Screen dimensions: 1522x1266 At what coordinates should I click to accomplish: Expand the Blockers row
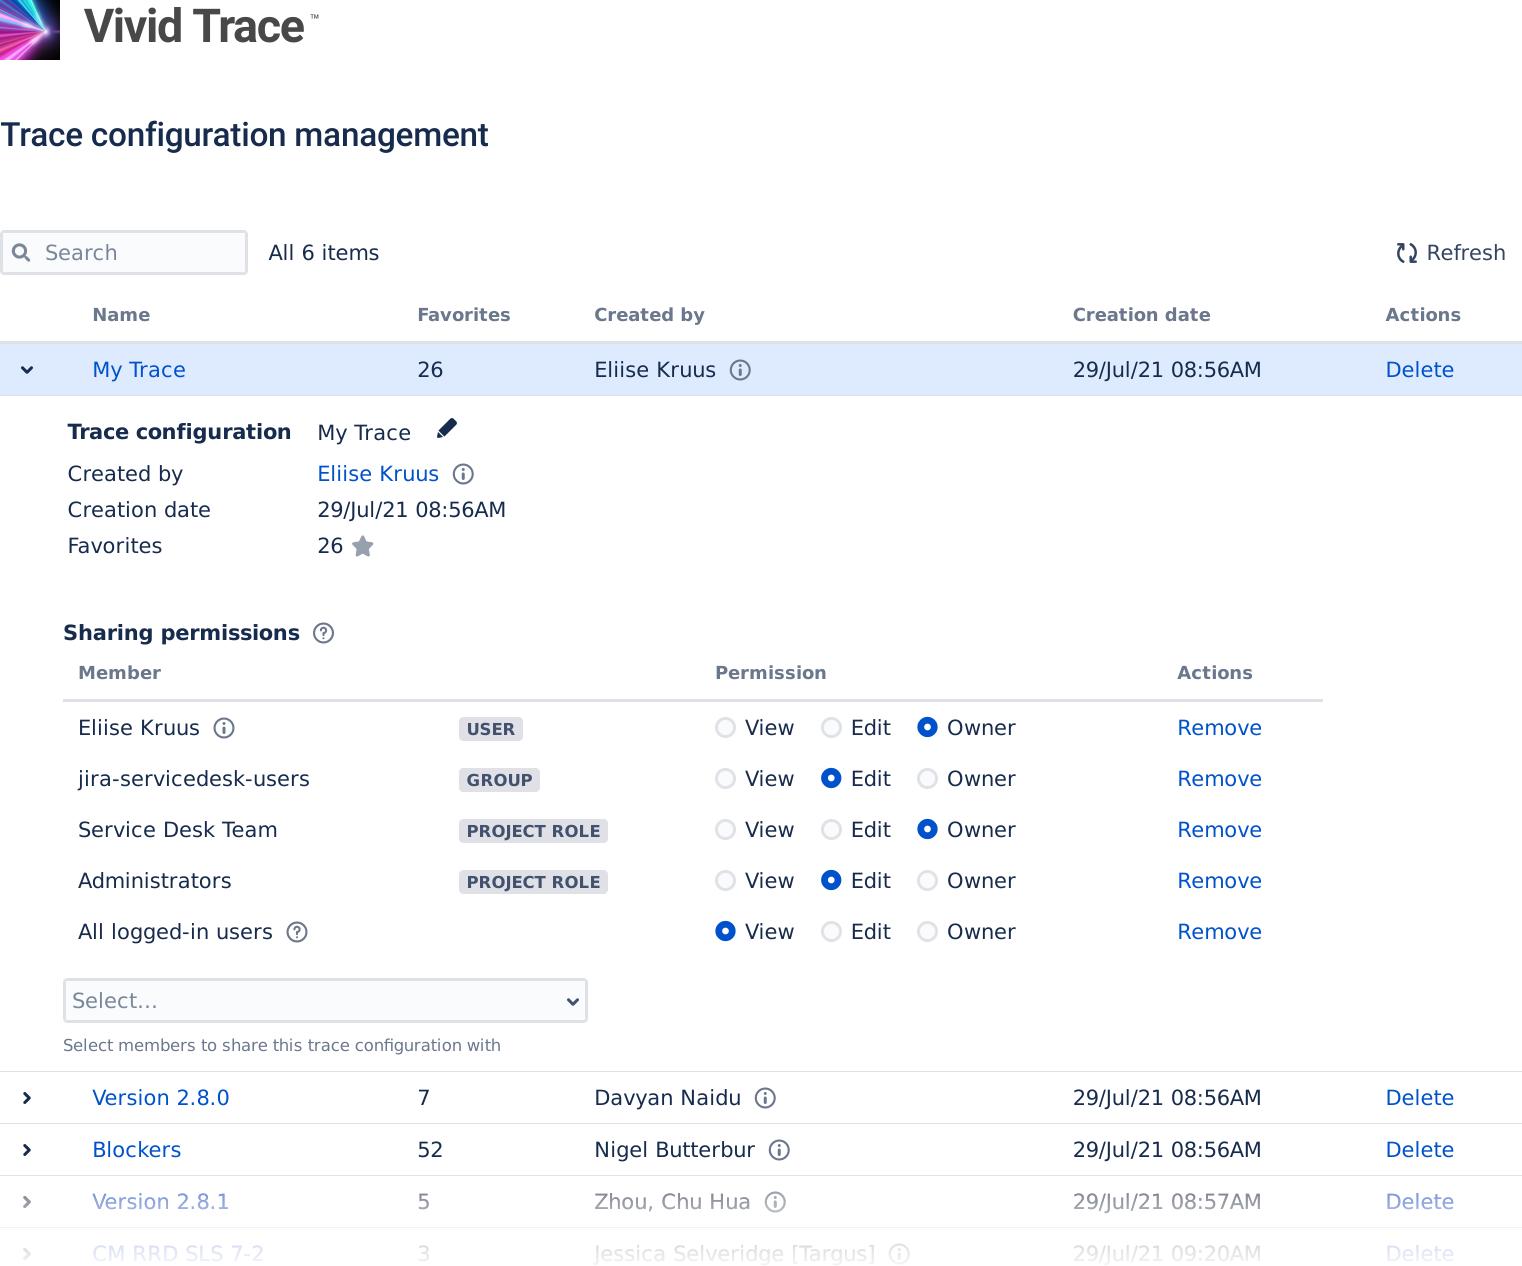(27, 1150)
